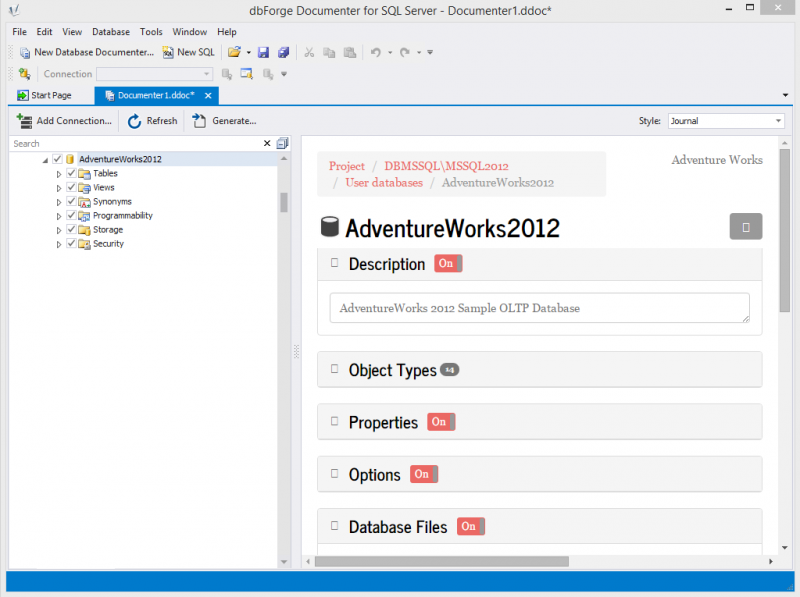Click the grey database icon left of the connection toolbar overflow arrow

[268, 74]
